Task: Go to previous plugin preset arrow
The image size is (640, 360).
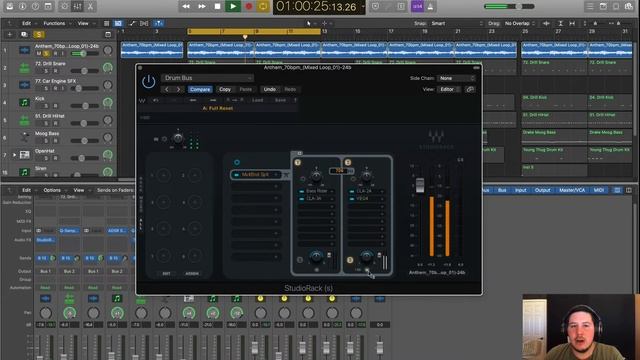Action: [x=167, y=89]
